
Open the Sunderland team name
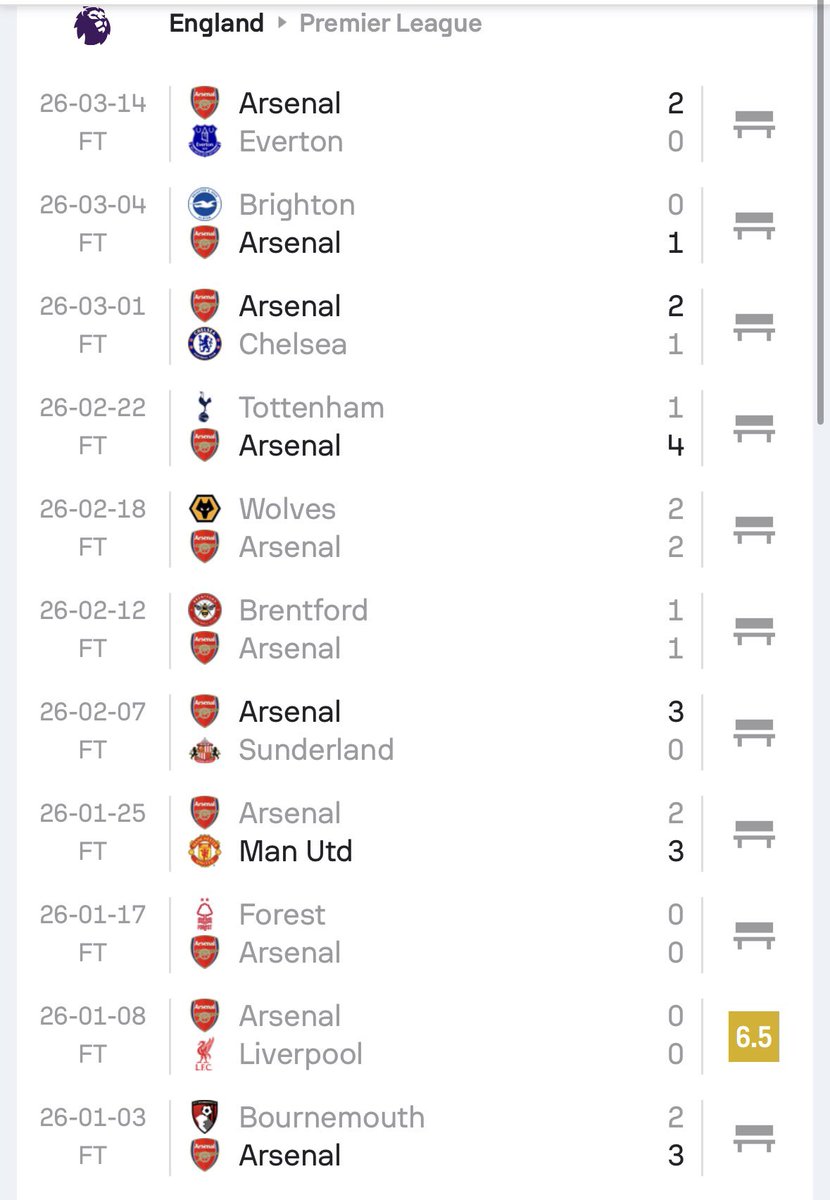point(316,750)
